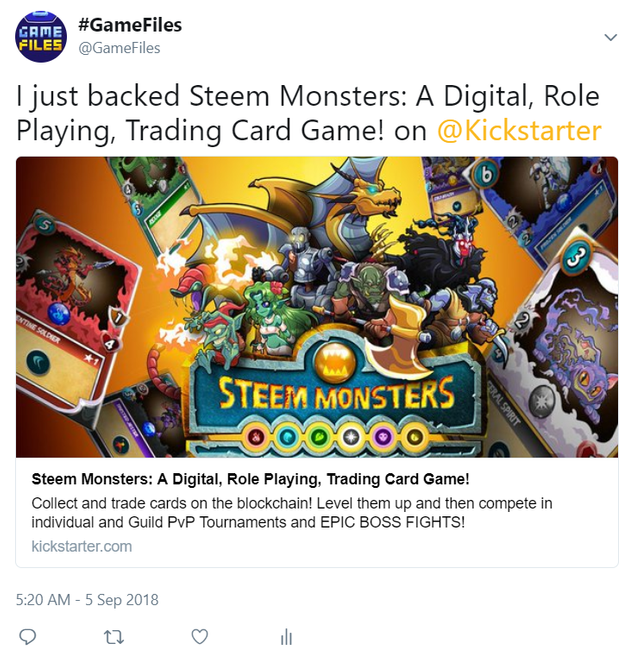Open the GameFiles profile avatar
Viewport: 640px width, 663px height.
(x=41, y=37)
